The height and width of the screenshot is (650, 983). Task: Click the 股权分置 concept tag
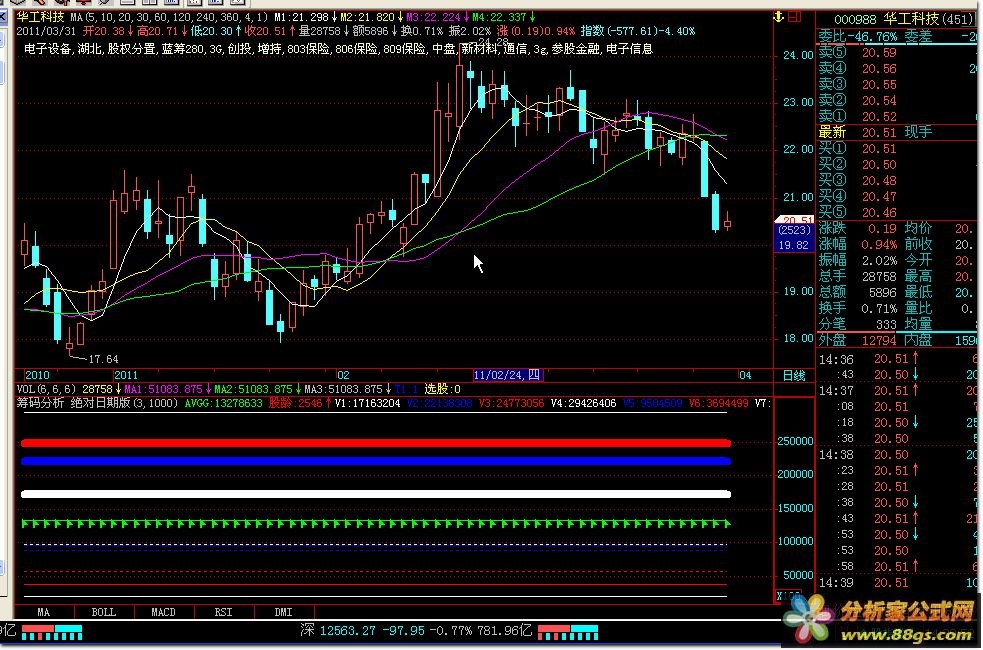point(132,48)
